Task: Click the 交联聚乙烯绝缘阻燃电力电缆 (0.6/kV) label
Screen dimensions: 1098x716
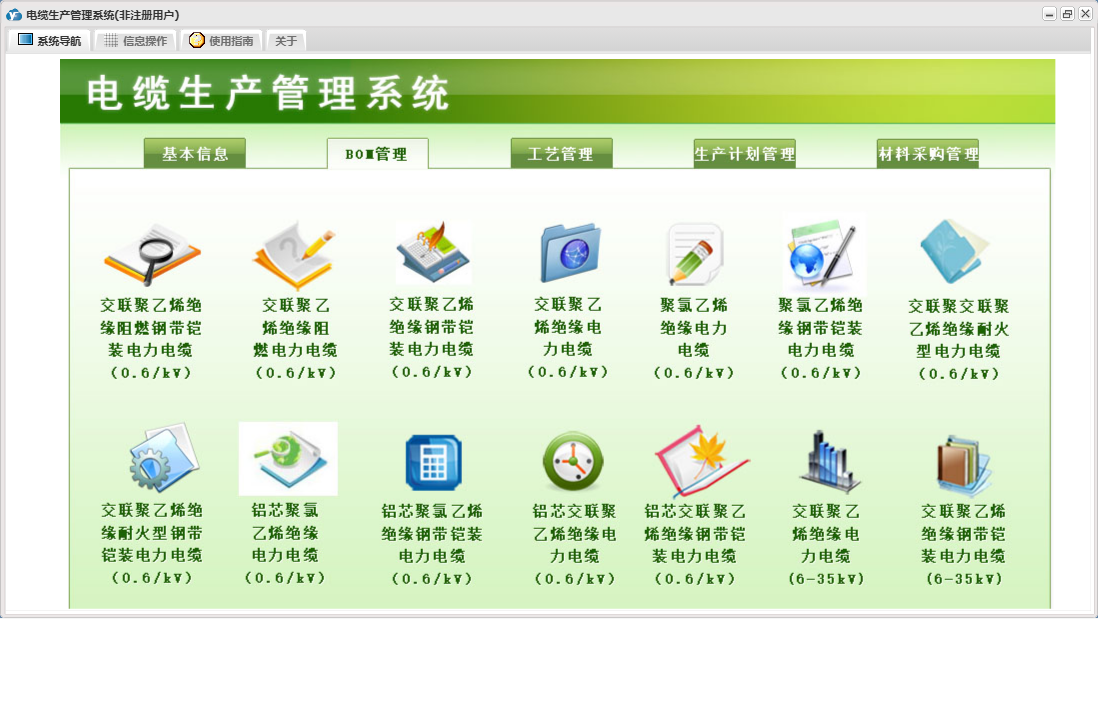Action: 296,338
